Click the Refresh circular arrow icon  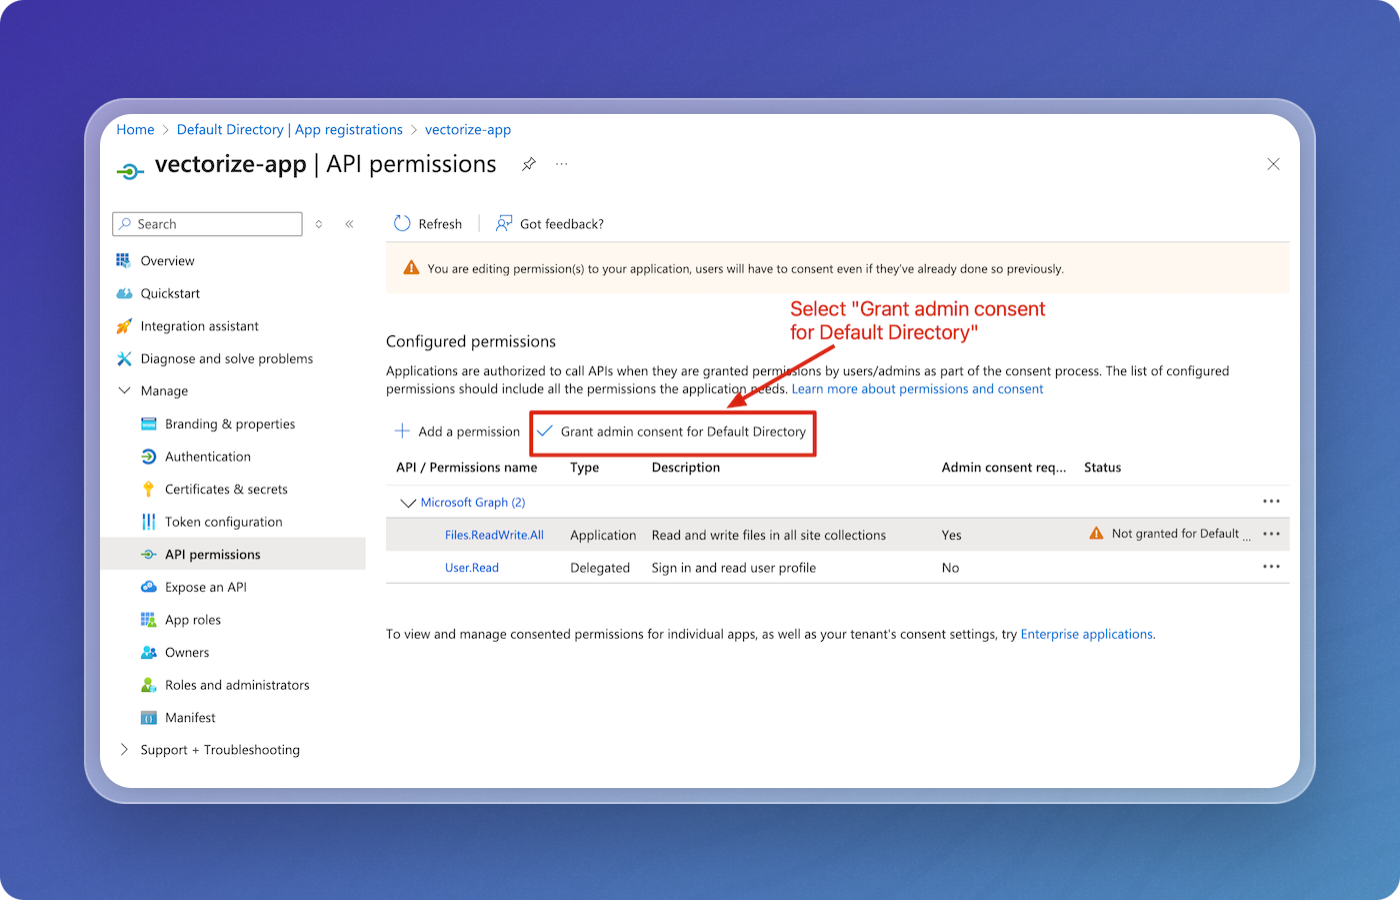402,223
